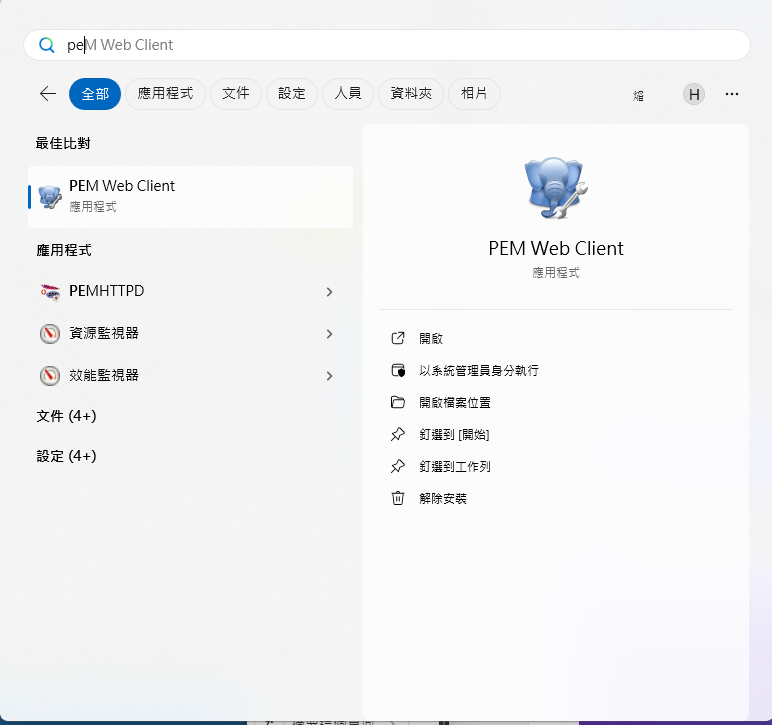The width and height of the screenshot is (772, 725).
Task: Click the search text input field
Action: 400,45
